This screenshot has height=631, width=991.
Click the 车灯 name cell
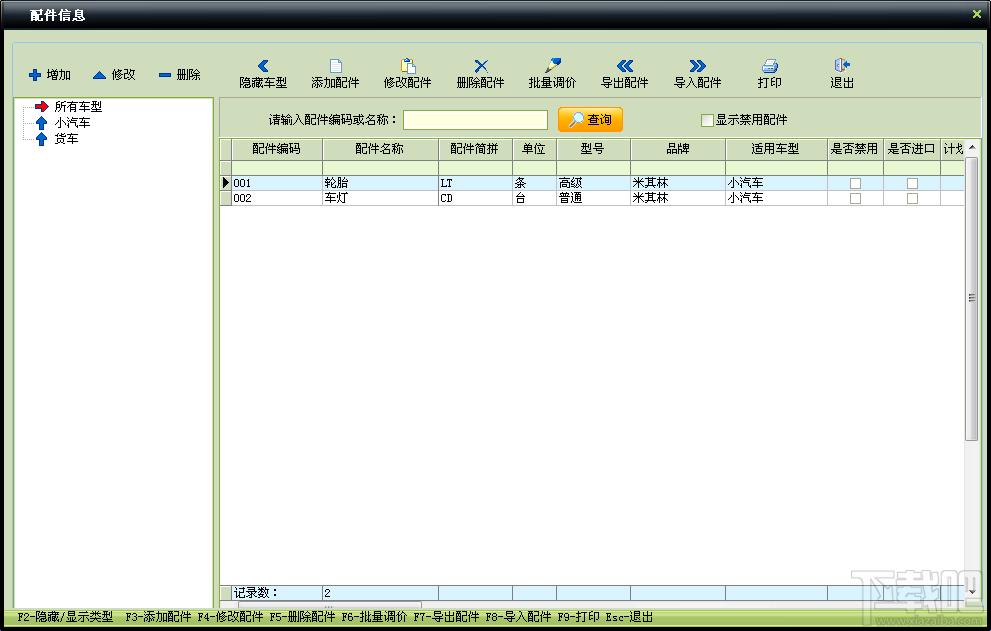(380, 199)
